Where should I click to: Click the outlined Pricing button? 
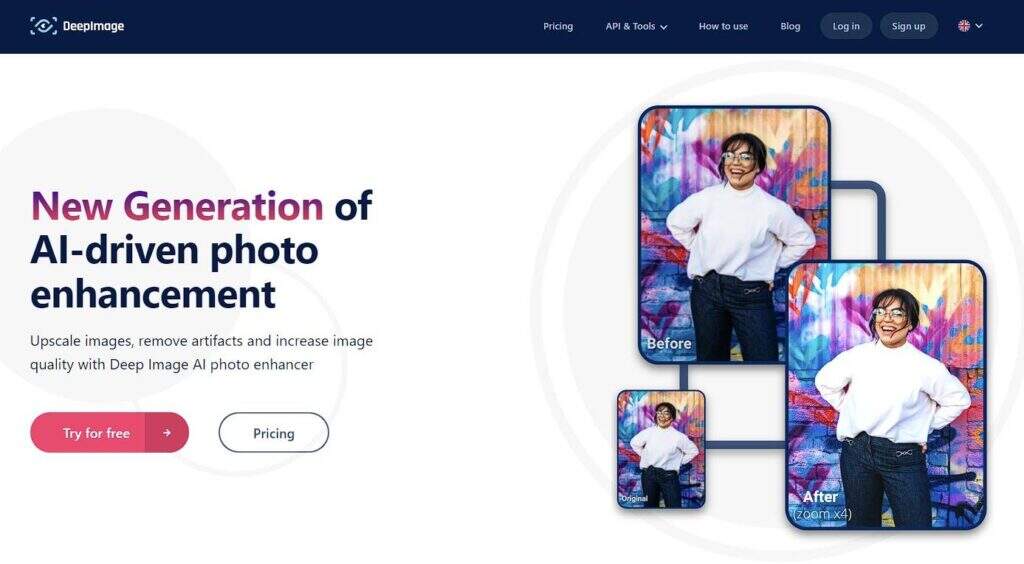click(274, 432)
